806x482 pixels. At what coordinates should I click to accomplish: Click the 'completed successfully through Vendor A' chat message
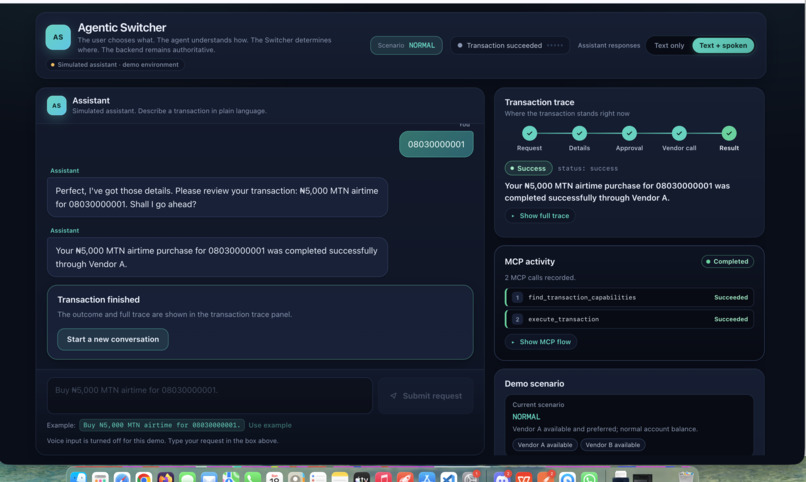(x=217, y=257)
